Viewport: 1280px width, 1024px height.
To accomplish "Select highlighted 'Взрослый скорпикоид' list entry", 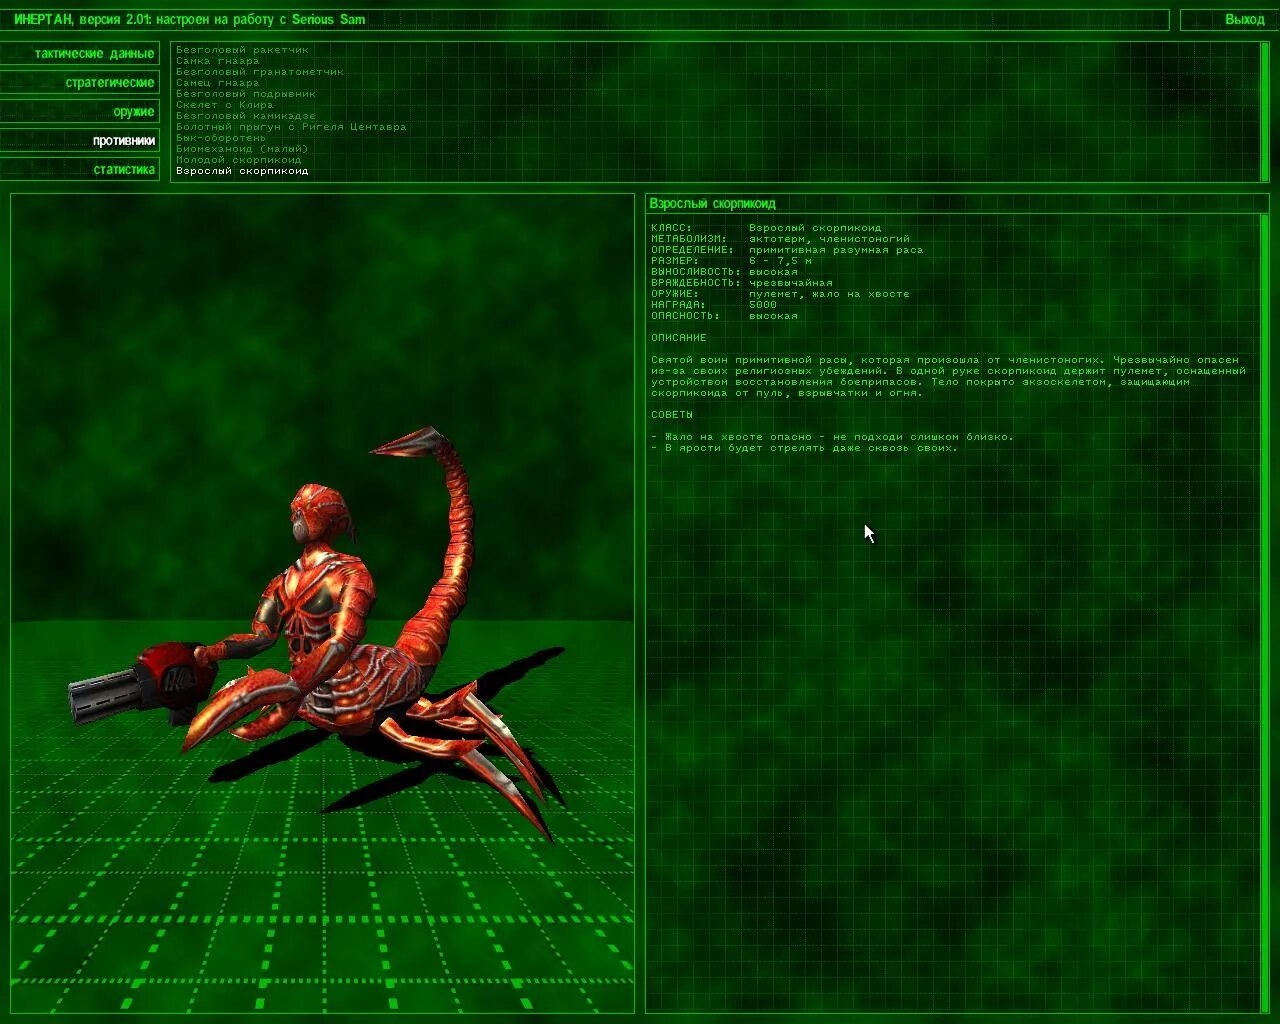I will pos(242,171).
